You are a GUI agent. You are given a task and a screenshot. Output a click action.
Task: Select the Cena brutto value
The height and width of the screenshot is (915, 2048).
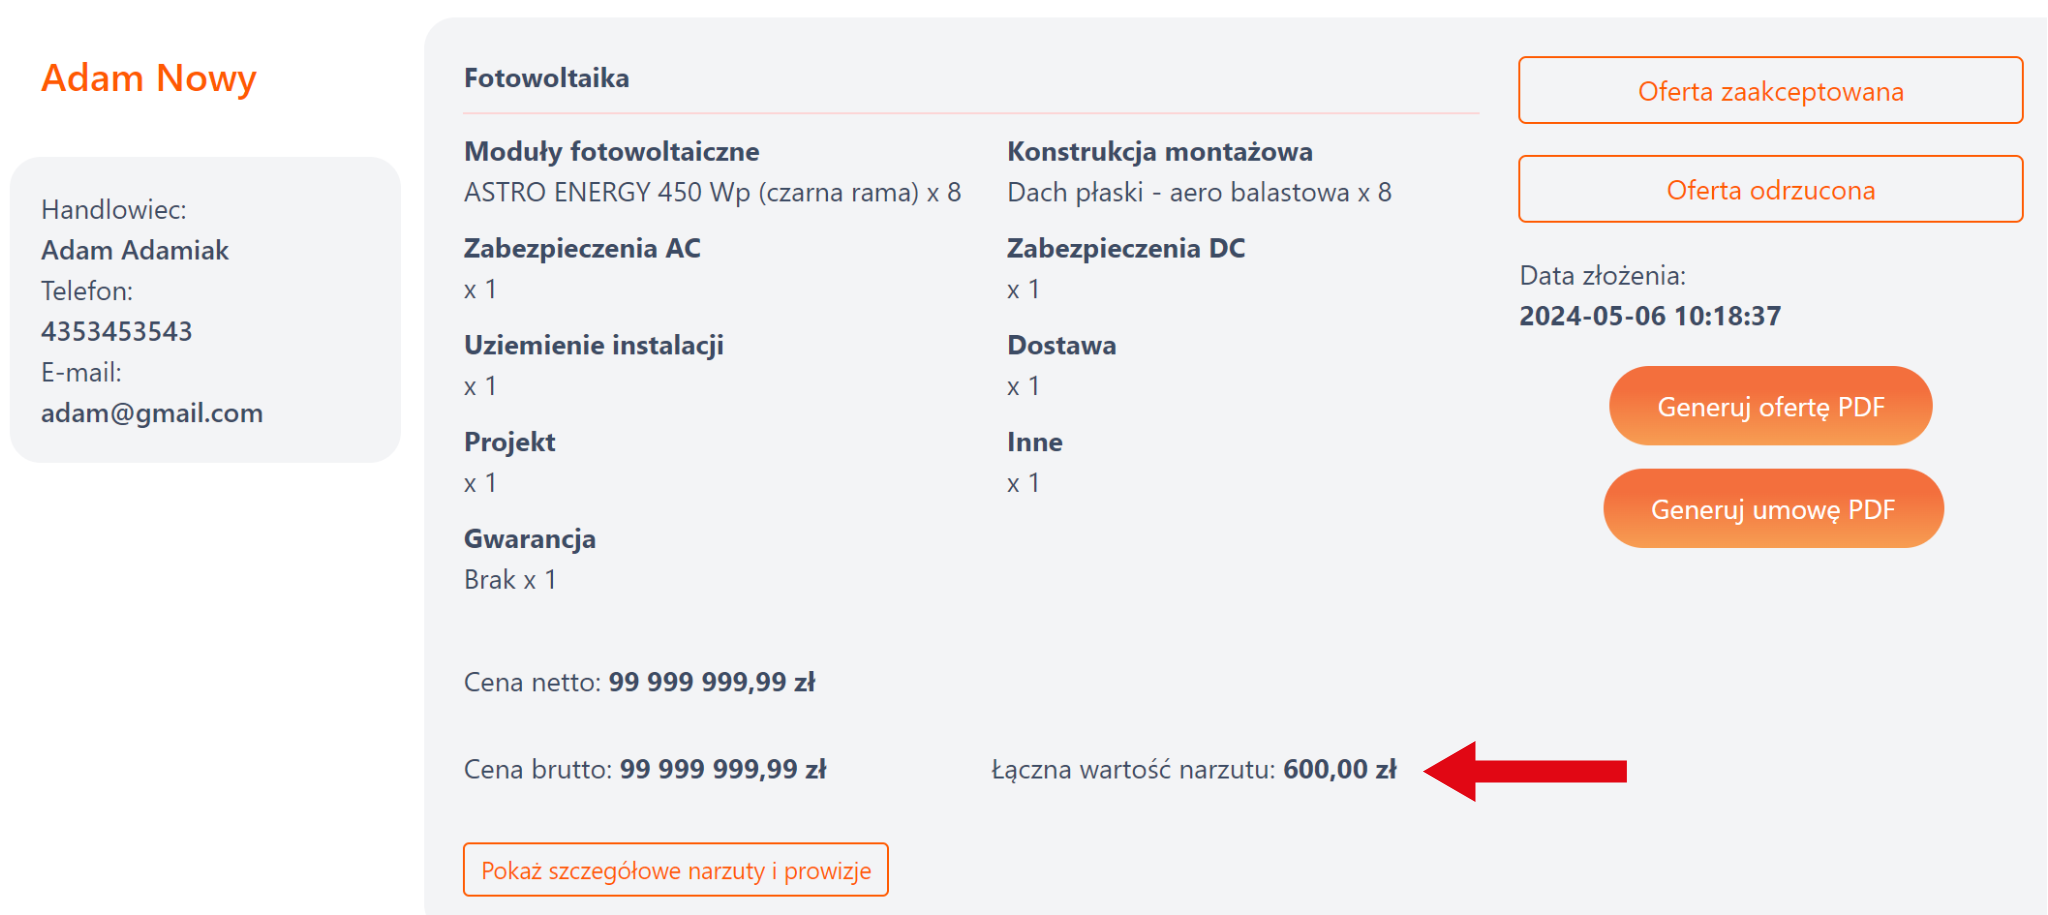click(723, 769)
